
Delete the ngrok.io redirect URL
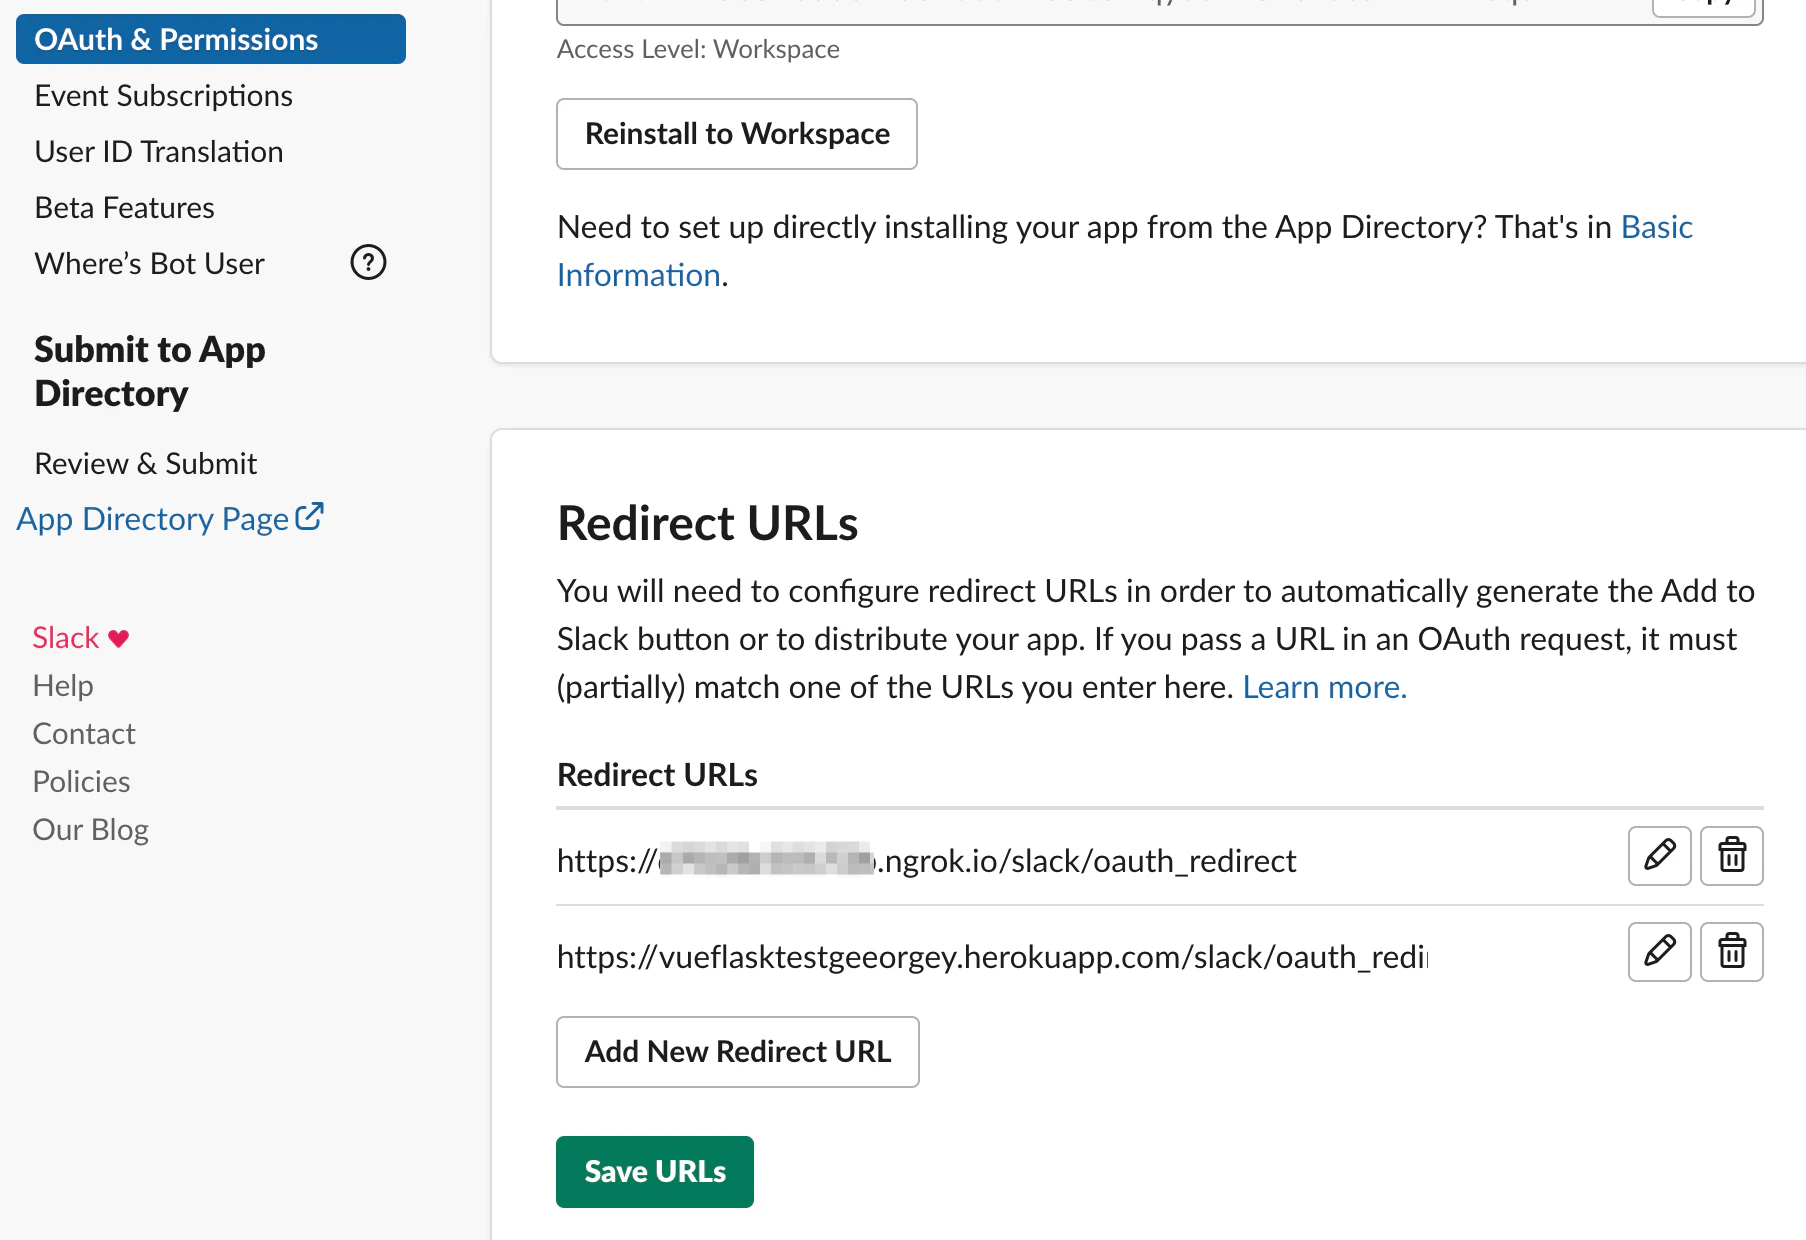coord(1732,856)
